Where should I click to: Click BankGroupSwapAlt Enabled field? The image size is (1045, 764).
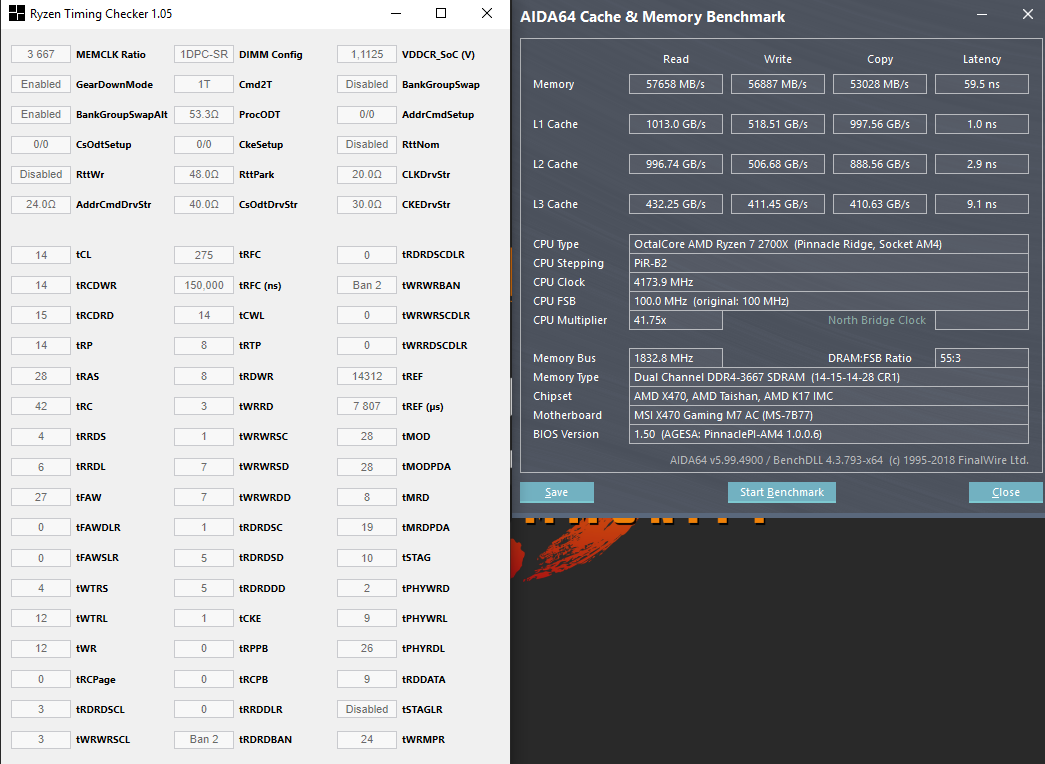coord(41,114)
